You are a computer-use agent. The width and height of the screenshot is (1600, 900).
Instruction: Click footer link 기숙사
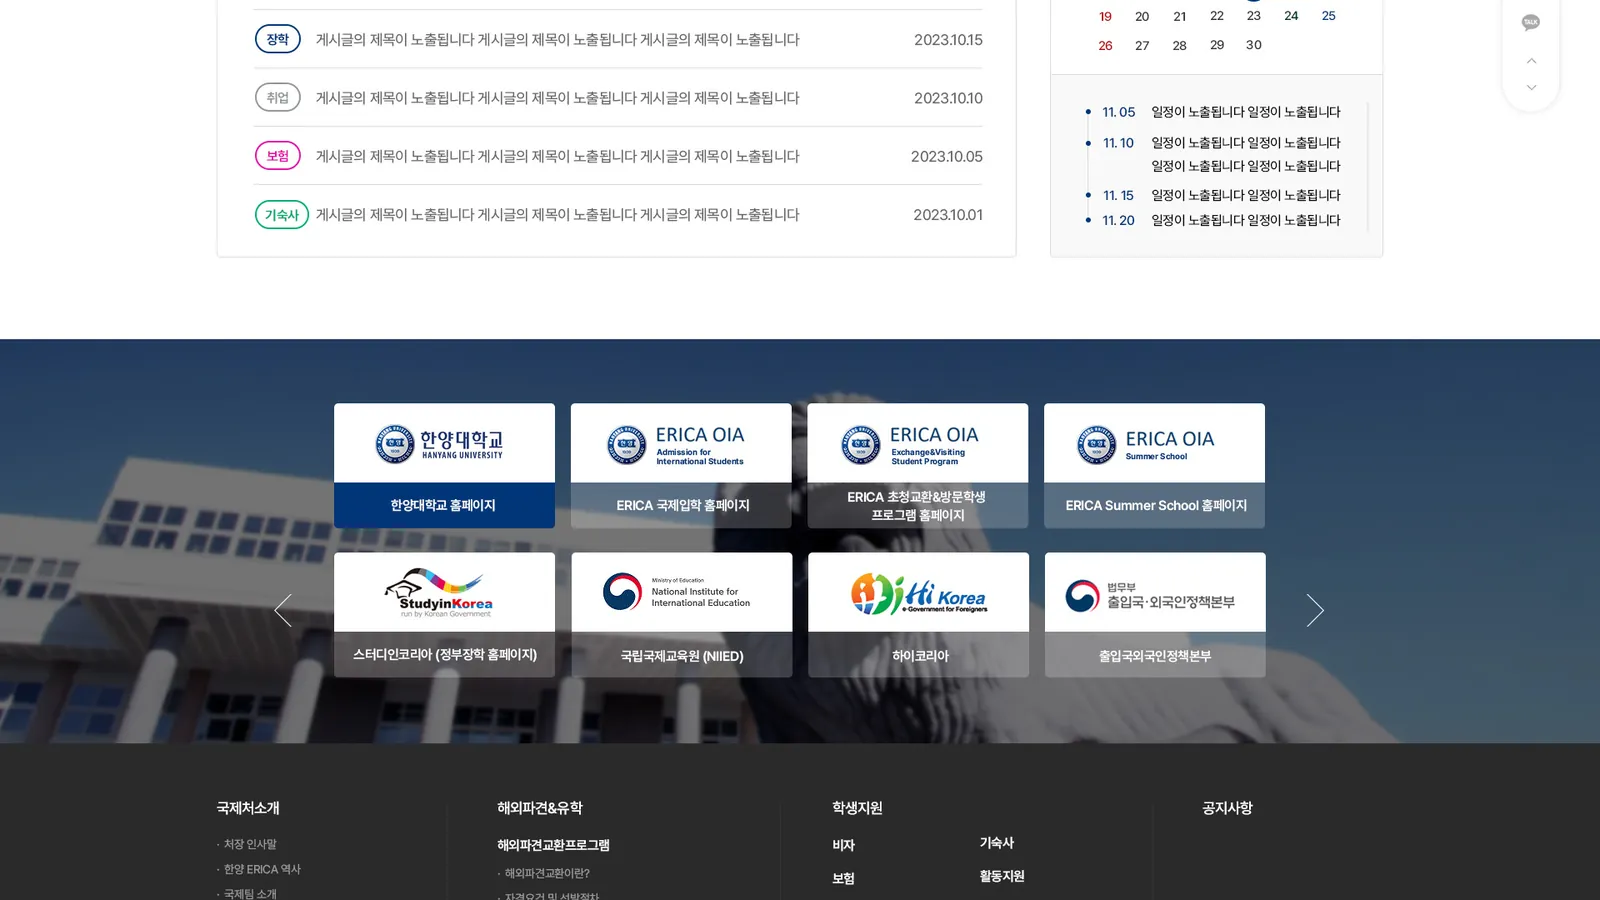tap(997, 843)
